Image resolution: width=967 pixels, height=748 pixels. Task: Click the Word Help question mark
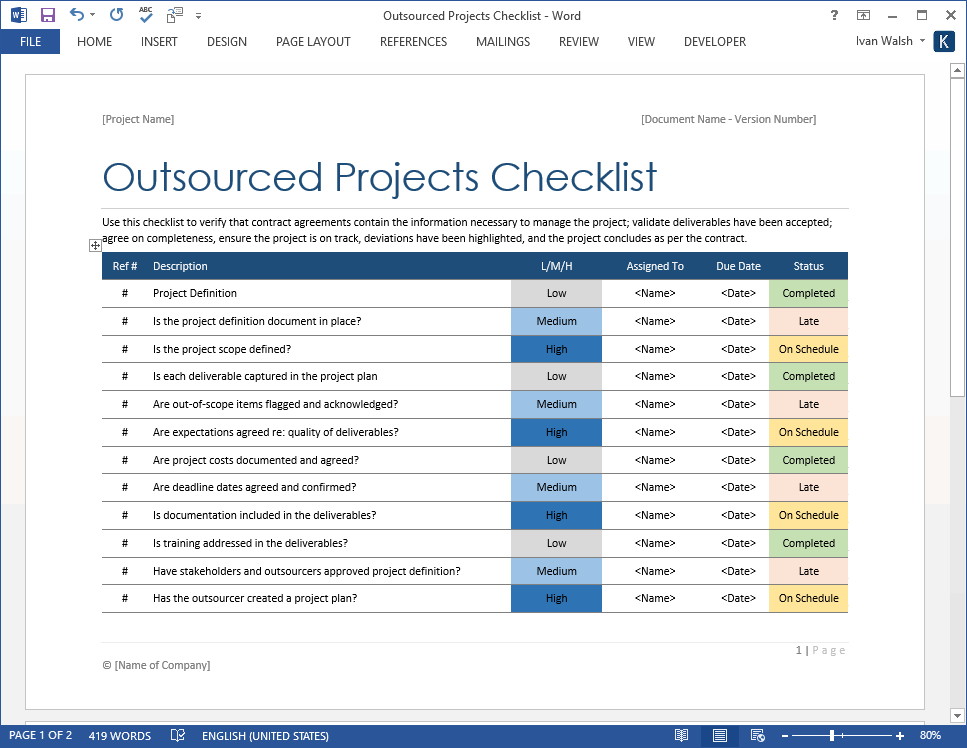833,15
